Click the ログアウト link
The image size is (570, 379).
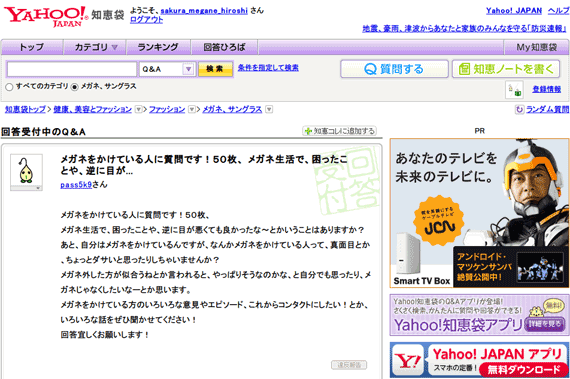click(146, 20)
